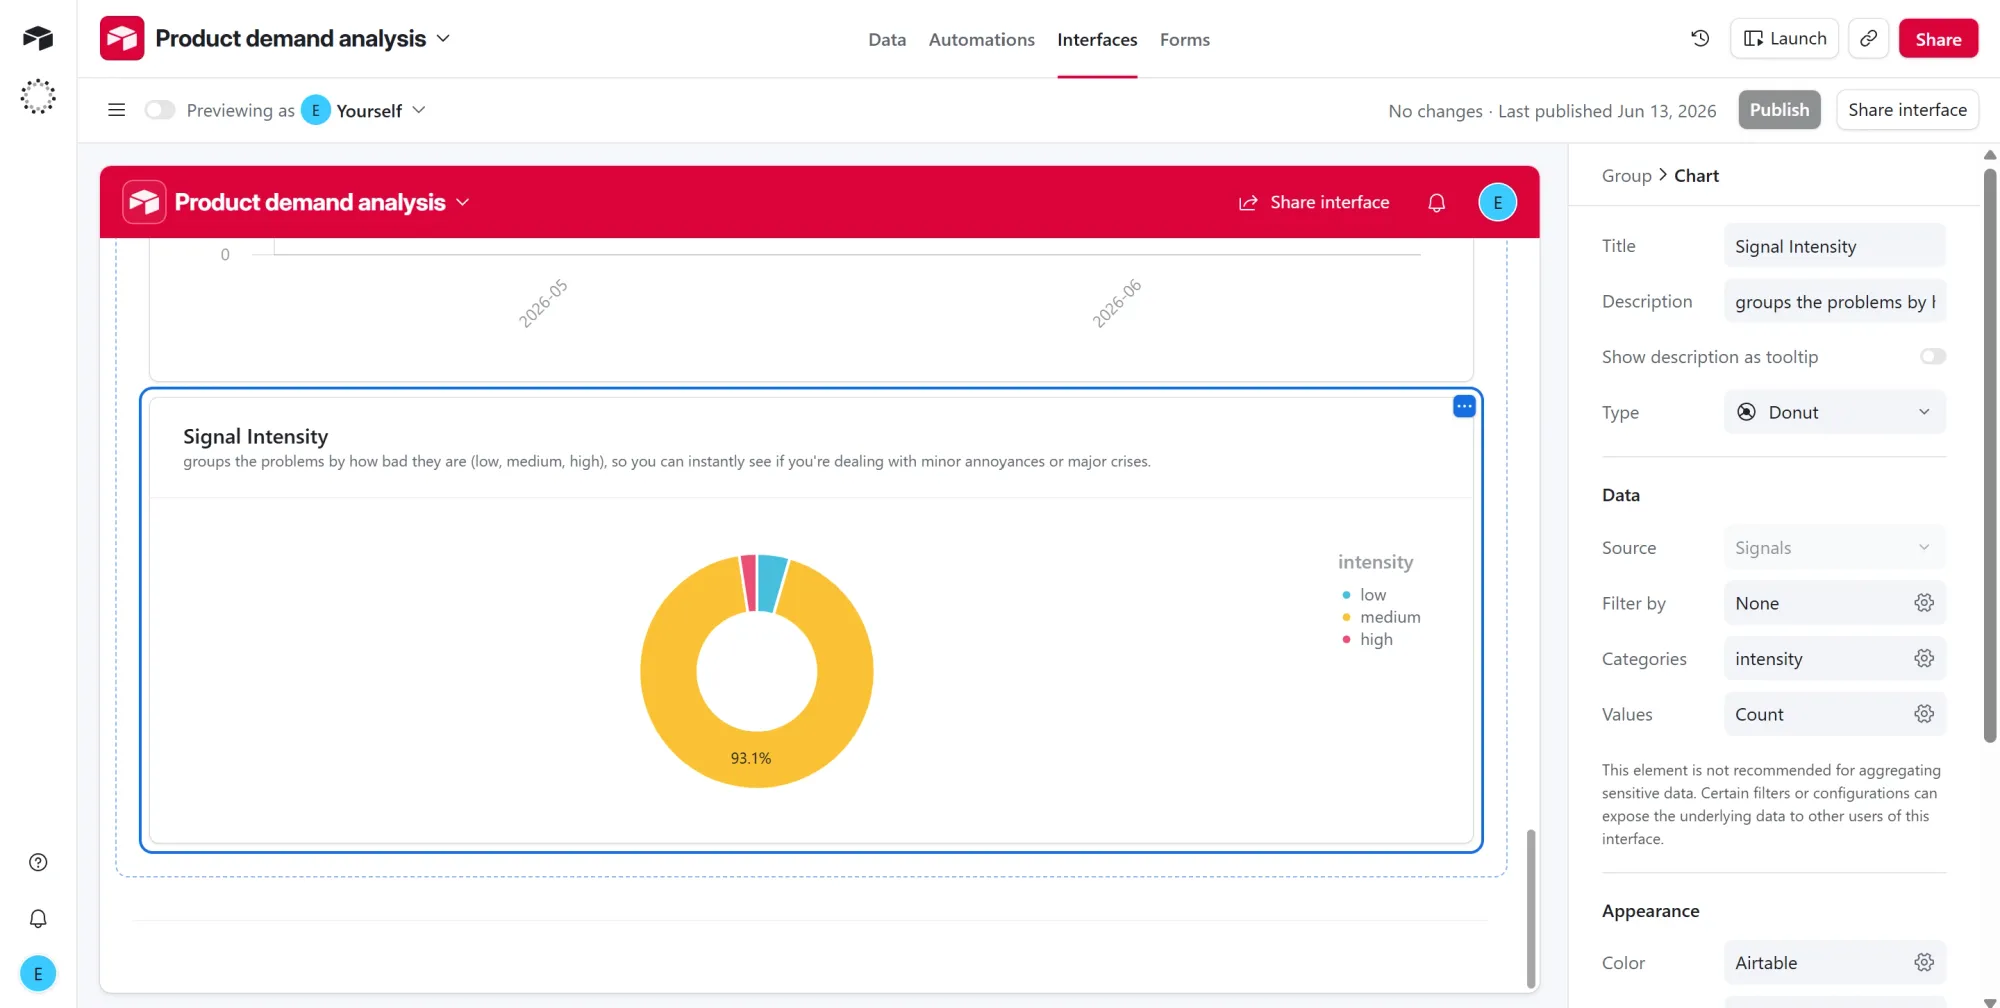Click interface logo icon in red header
2000x1008 pixels.
[144, 202]
